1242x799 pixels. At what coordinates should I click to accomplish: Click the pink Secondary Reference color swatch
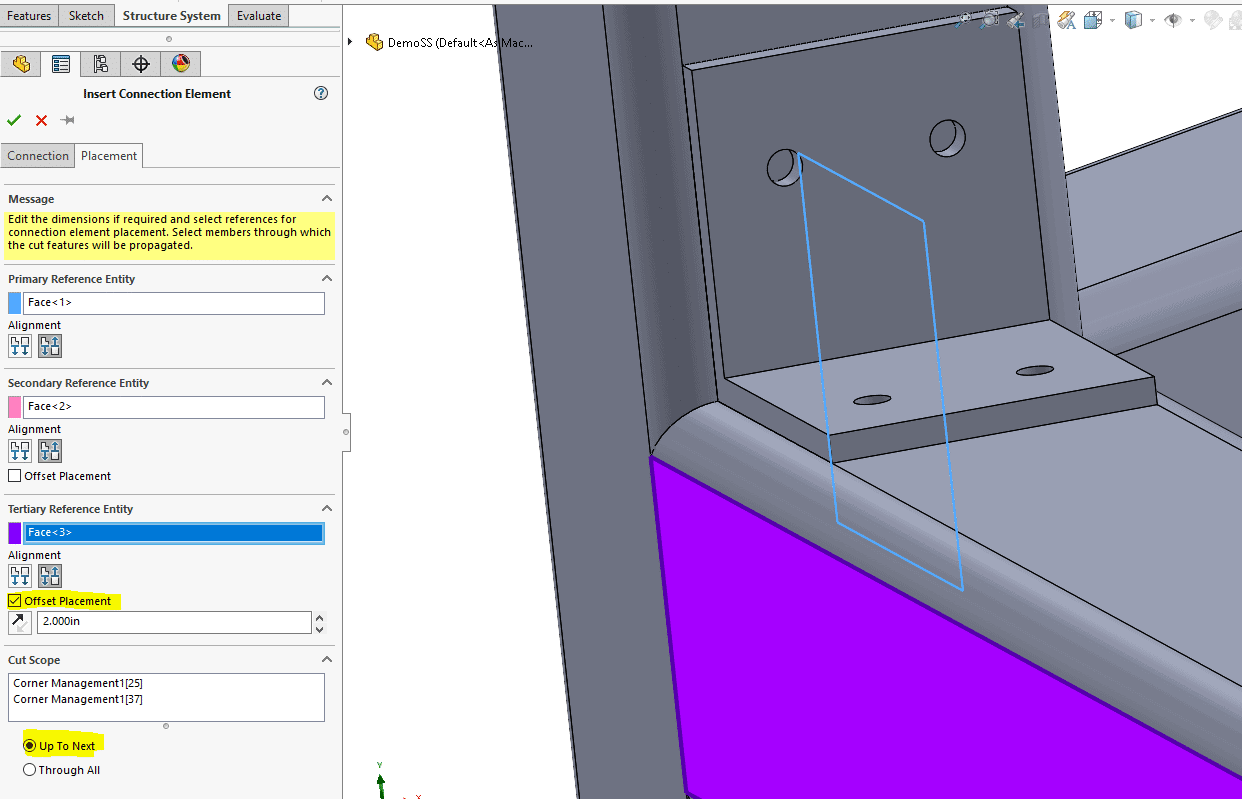point(14,407)
